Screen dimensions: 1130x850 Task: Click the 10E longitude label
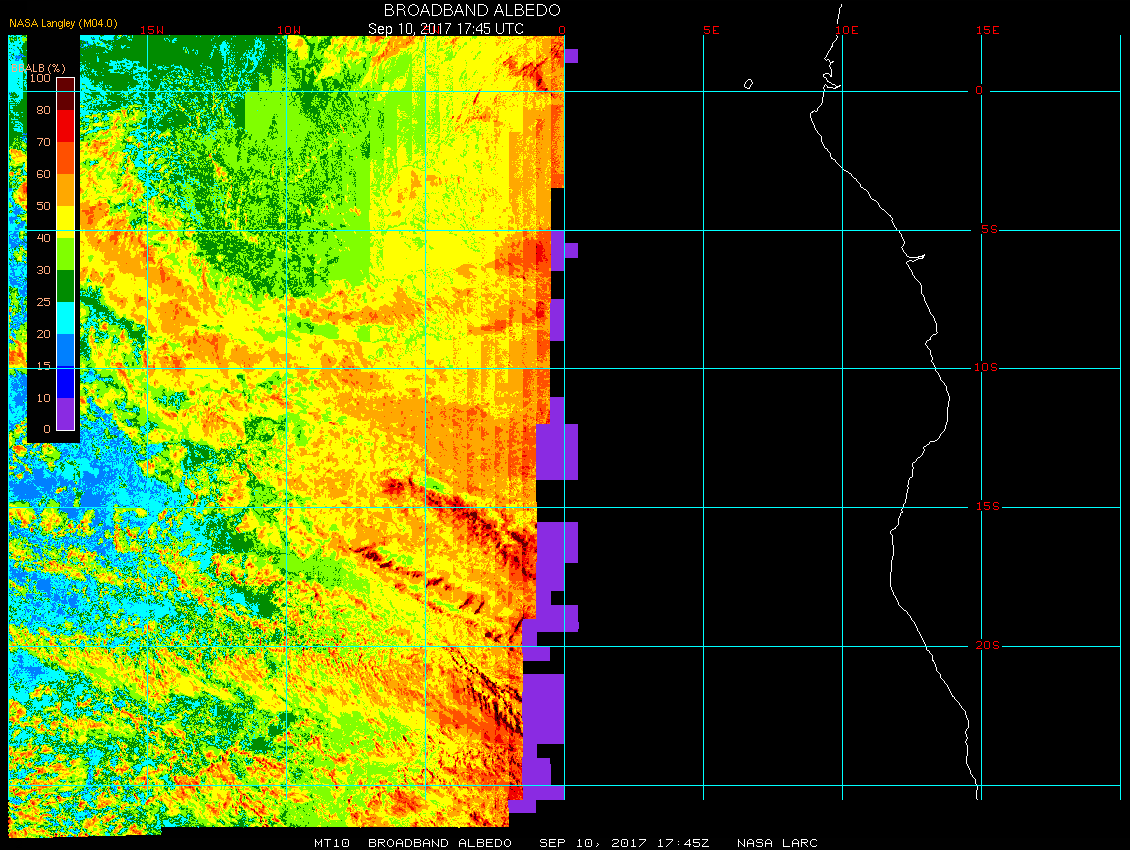point(847,30)
